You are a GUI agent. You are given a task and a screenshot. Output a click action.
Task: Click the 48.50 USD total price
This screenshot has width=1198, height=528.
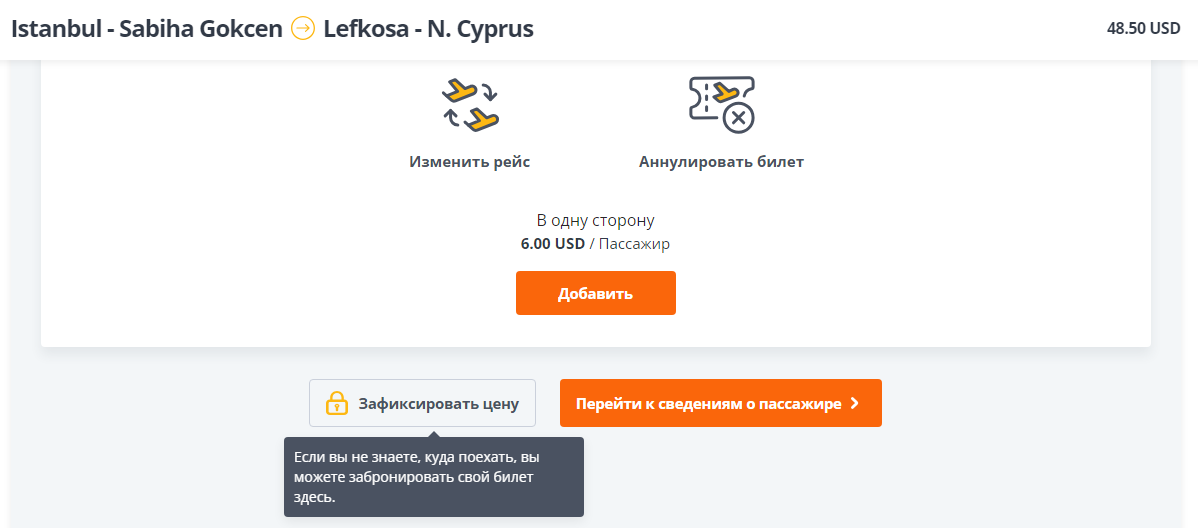tap(1144, 28)
